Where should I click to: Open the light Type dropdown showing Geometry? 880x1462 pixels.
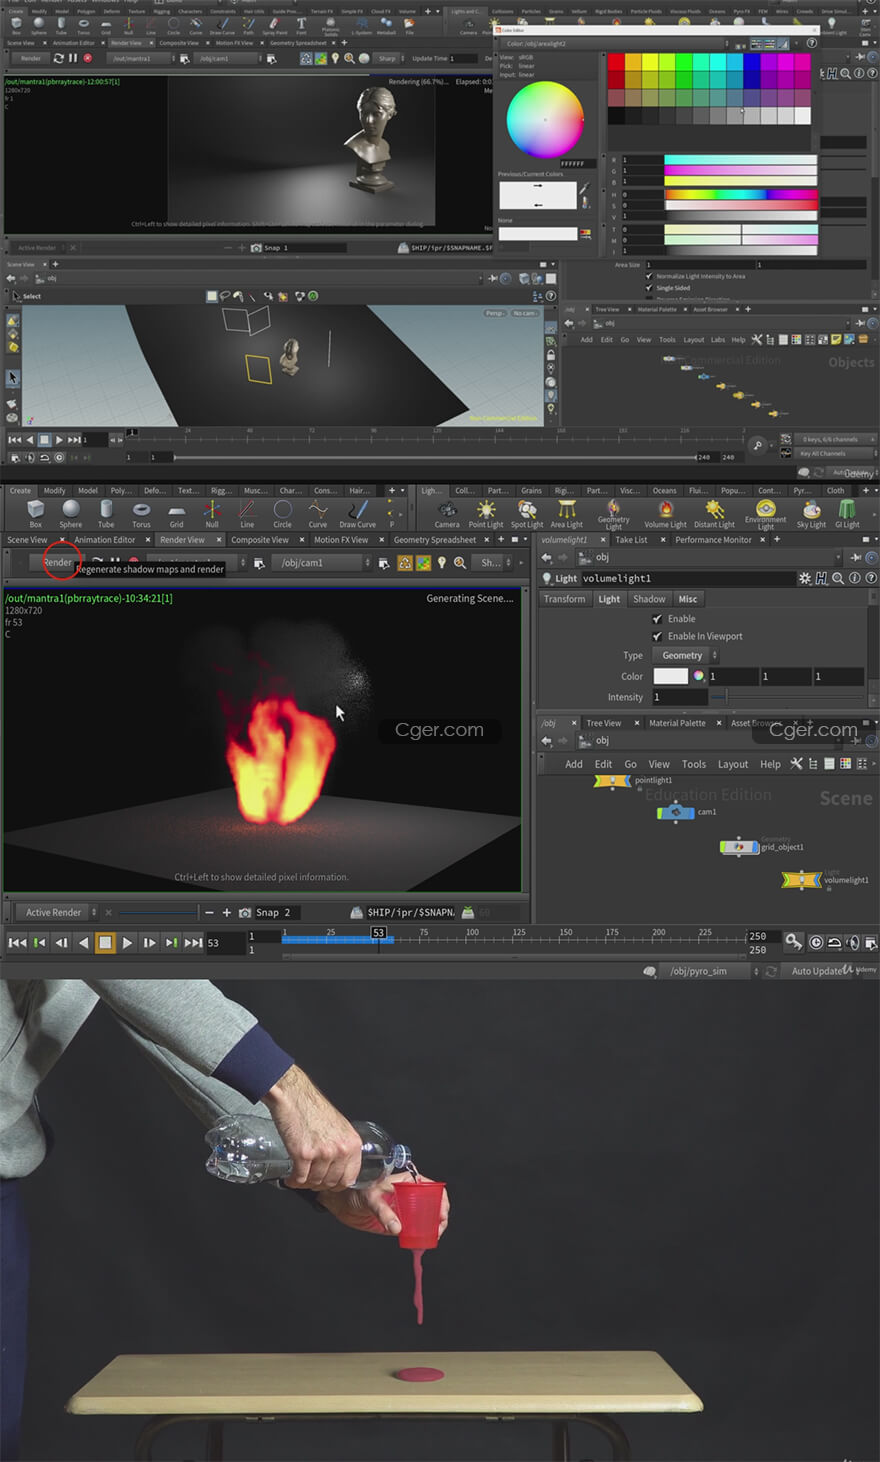[x=686, y=656]
